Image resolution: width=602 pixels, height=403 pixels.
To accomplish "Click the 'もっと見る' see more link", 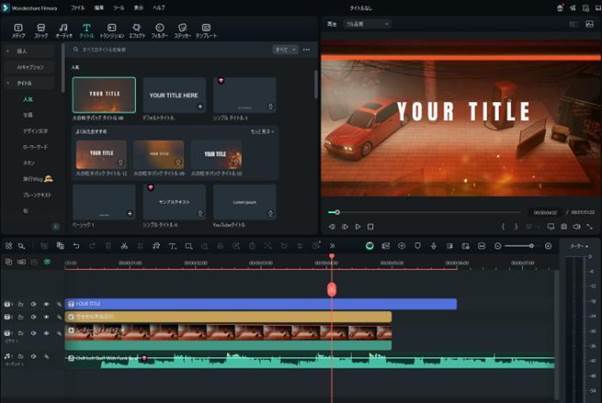I will click(x=262, y=131).
